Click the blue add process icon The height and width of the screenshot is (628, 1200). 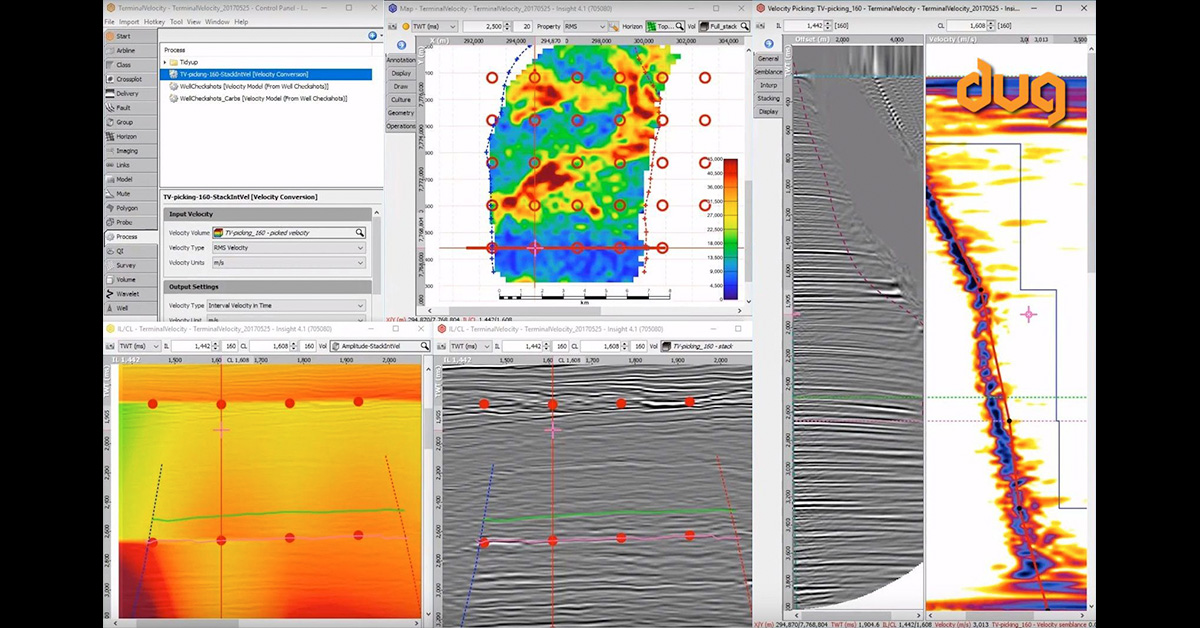point(372,35)
